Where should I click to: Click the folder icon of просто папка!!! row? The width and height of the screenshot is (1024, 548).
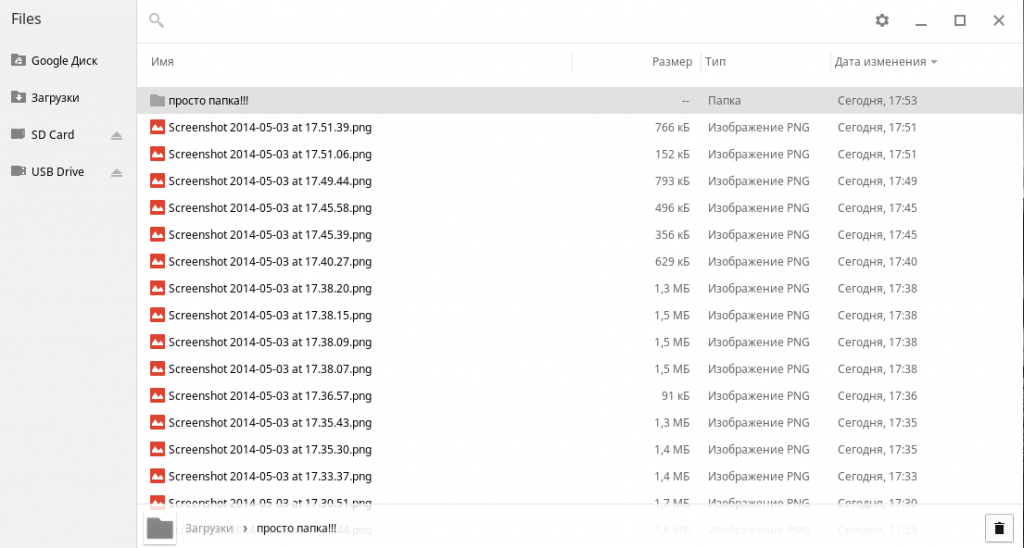tap(156, 101)
